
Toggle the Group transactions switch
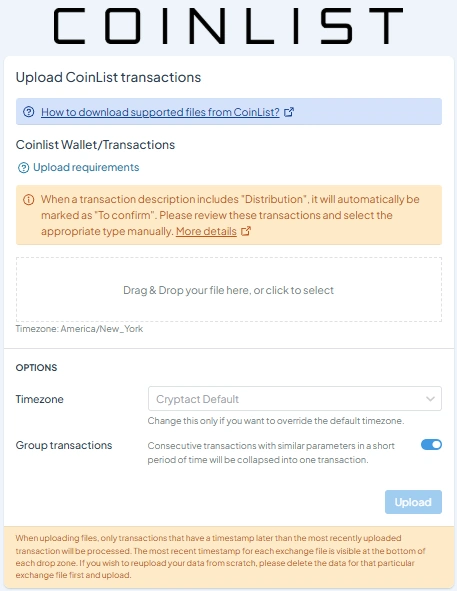[x=431, y=445]
